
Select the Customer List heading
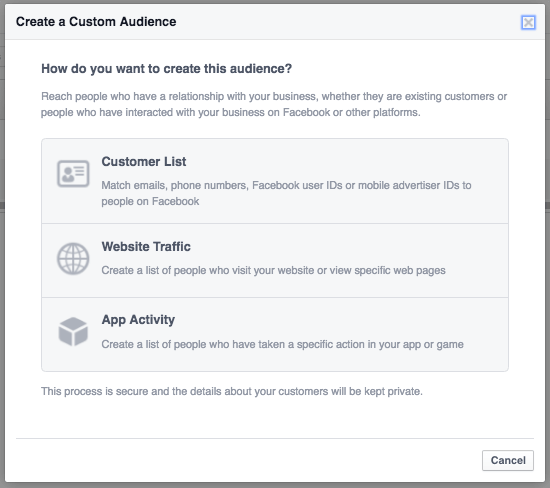[144, 162]
